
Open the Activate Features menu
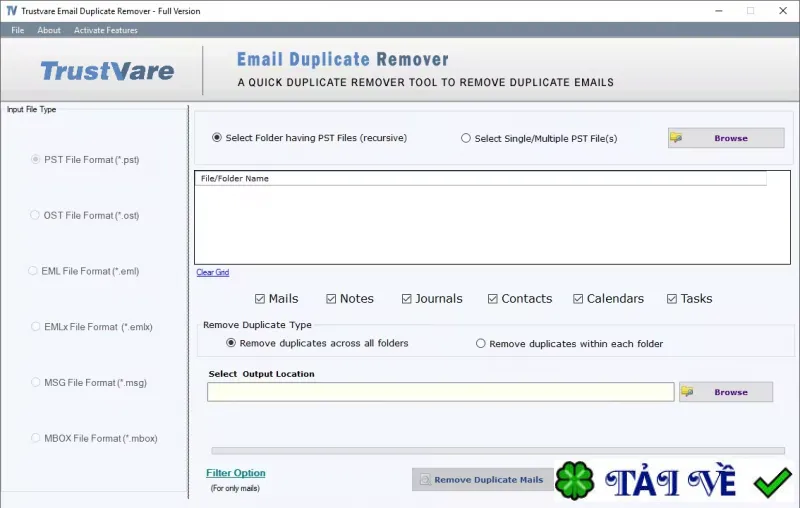click(106, 30)
